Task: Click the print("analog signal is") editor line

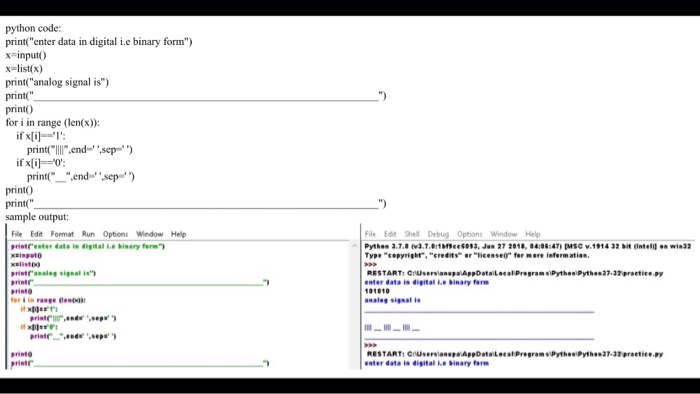Action: click(53, 274)
